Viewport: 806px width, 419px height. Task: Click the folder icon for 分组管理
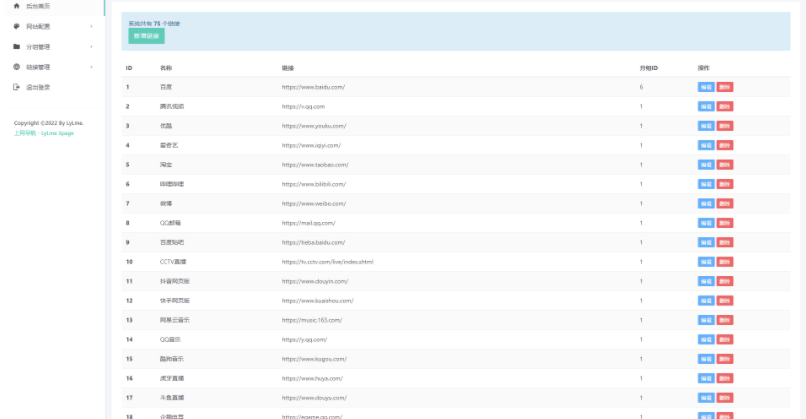point(16,46)
